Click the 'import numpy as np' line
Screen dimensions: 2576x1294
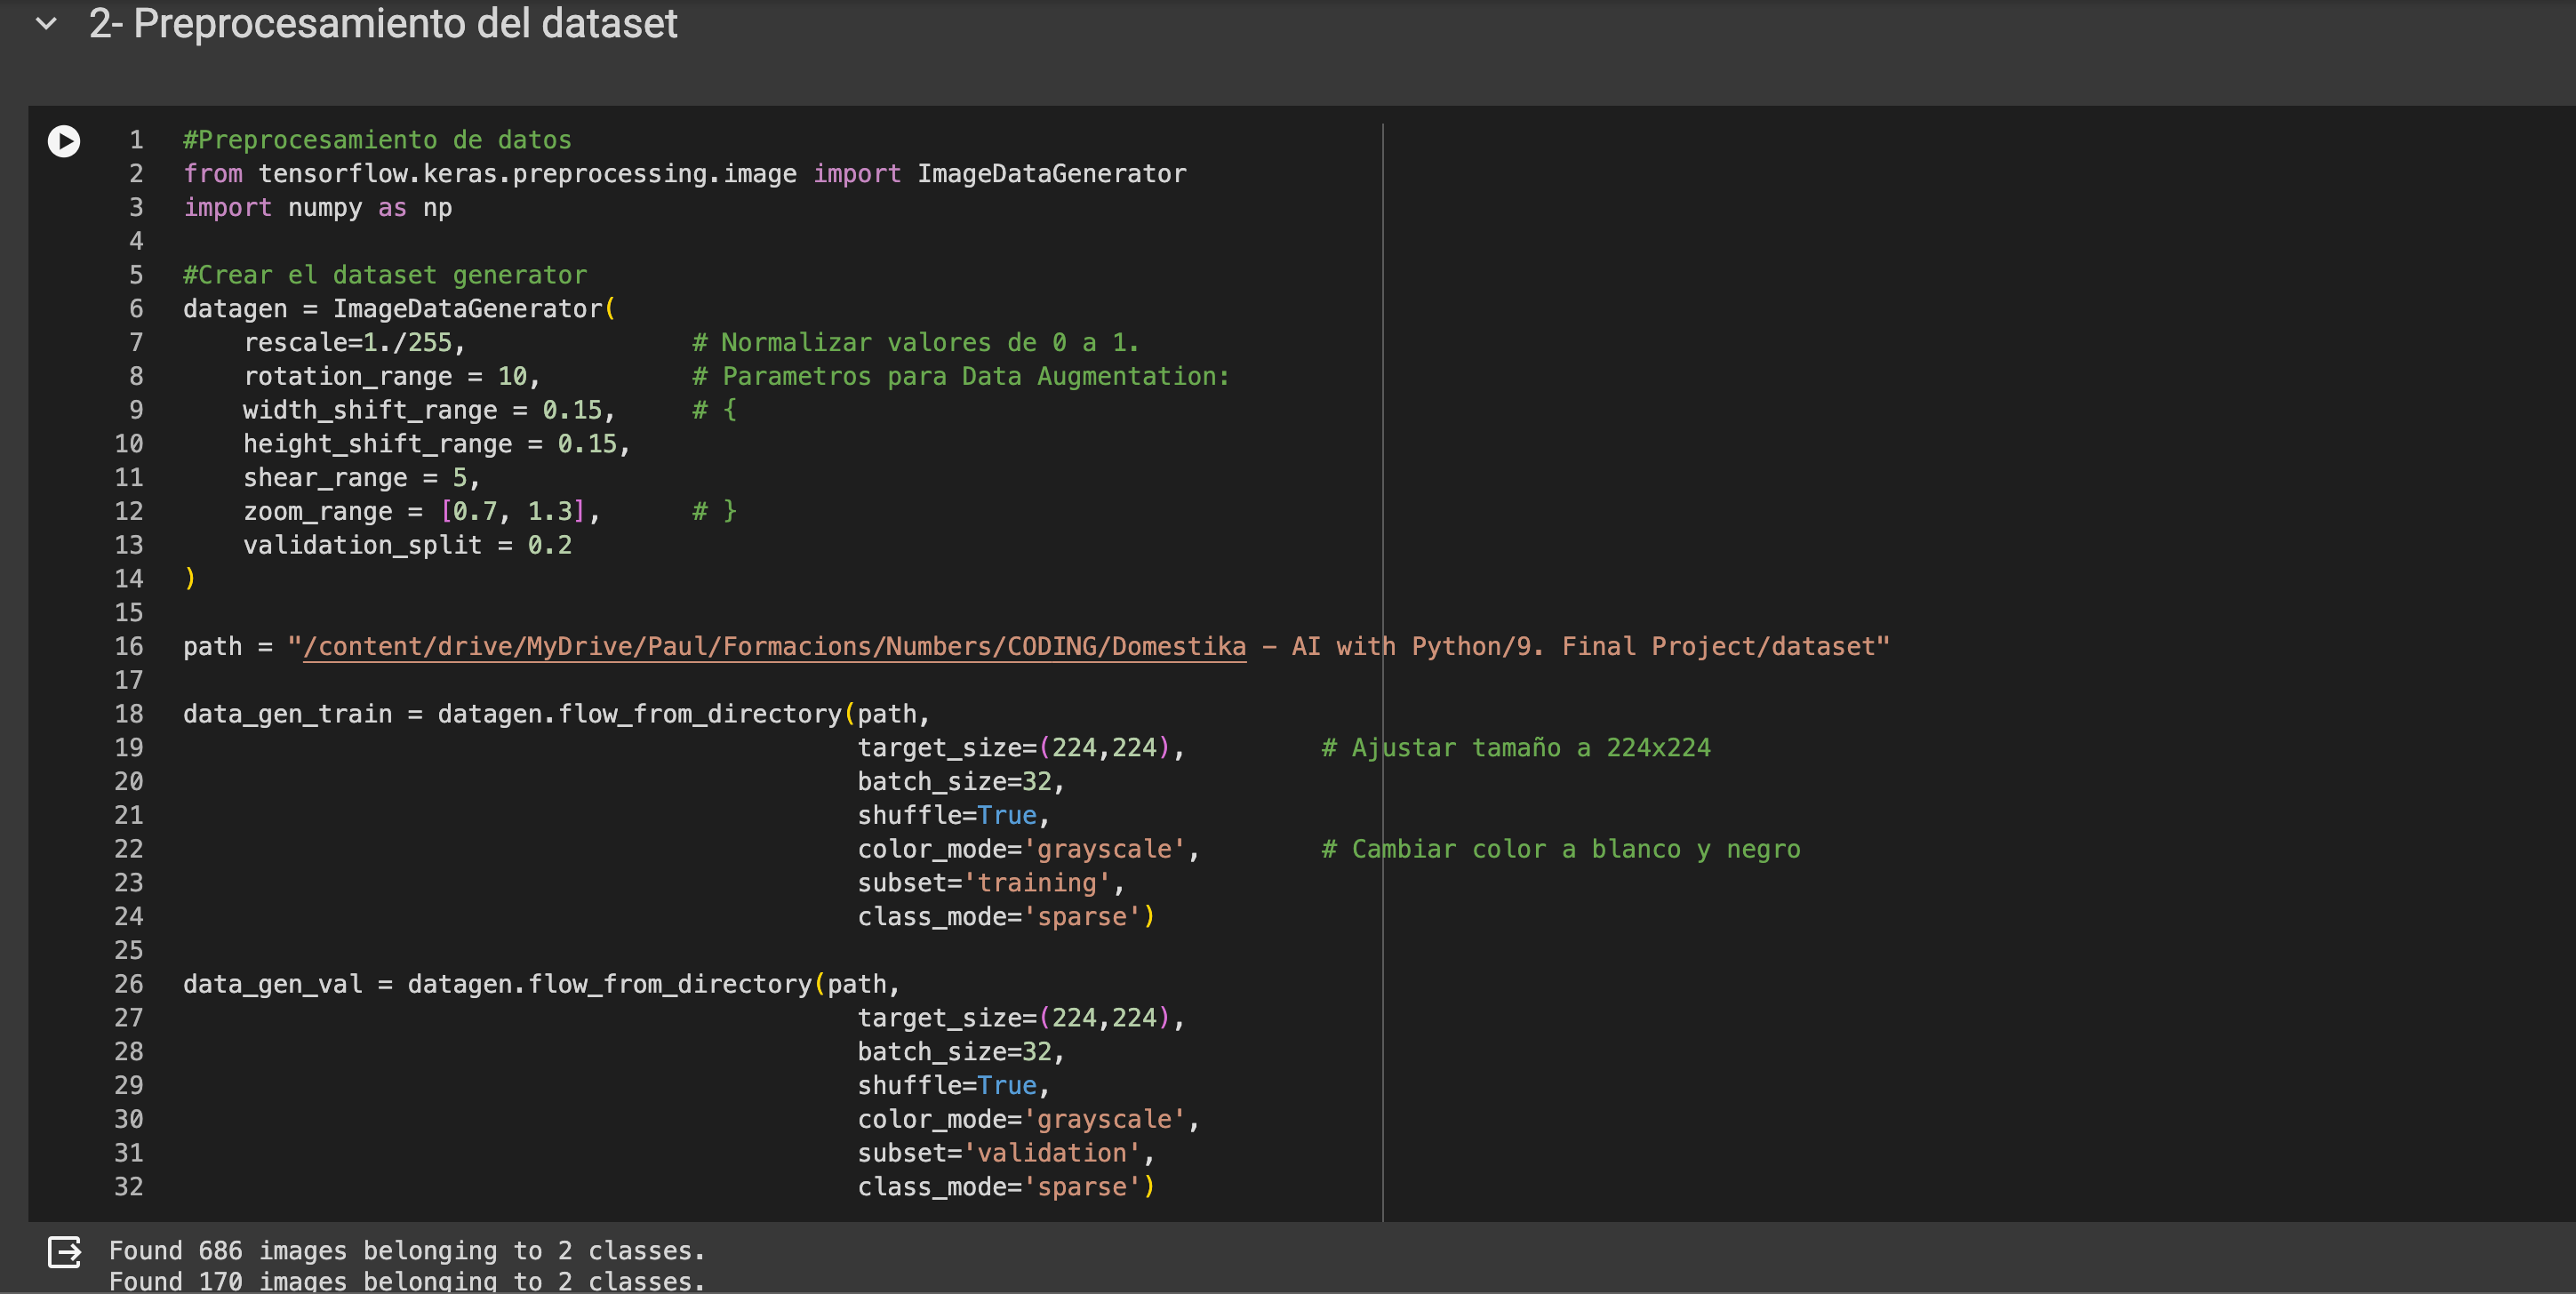point(317,208)
